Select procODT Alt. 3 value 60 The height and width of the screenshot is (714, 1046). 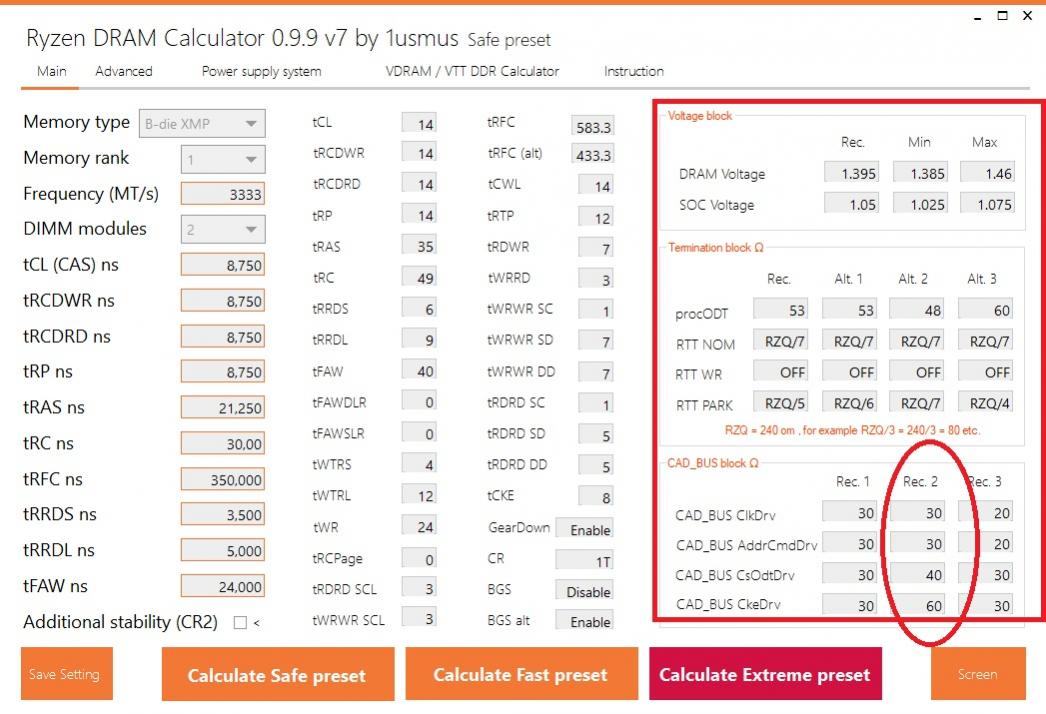click(x=985, y=310)
